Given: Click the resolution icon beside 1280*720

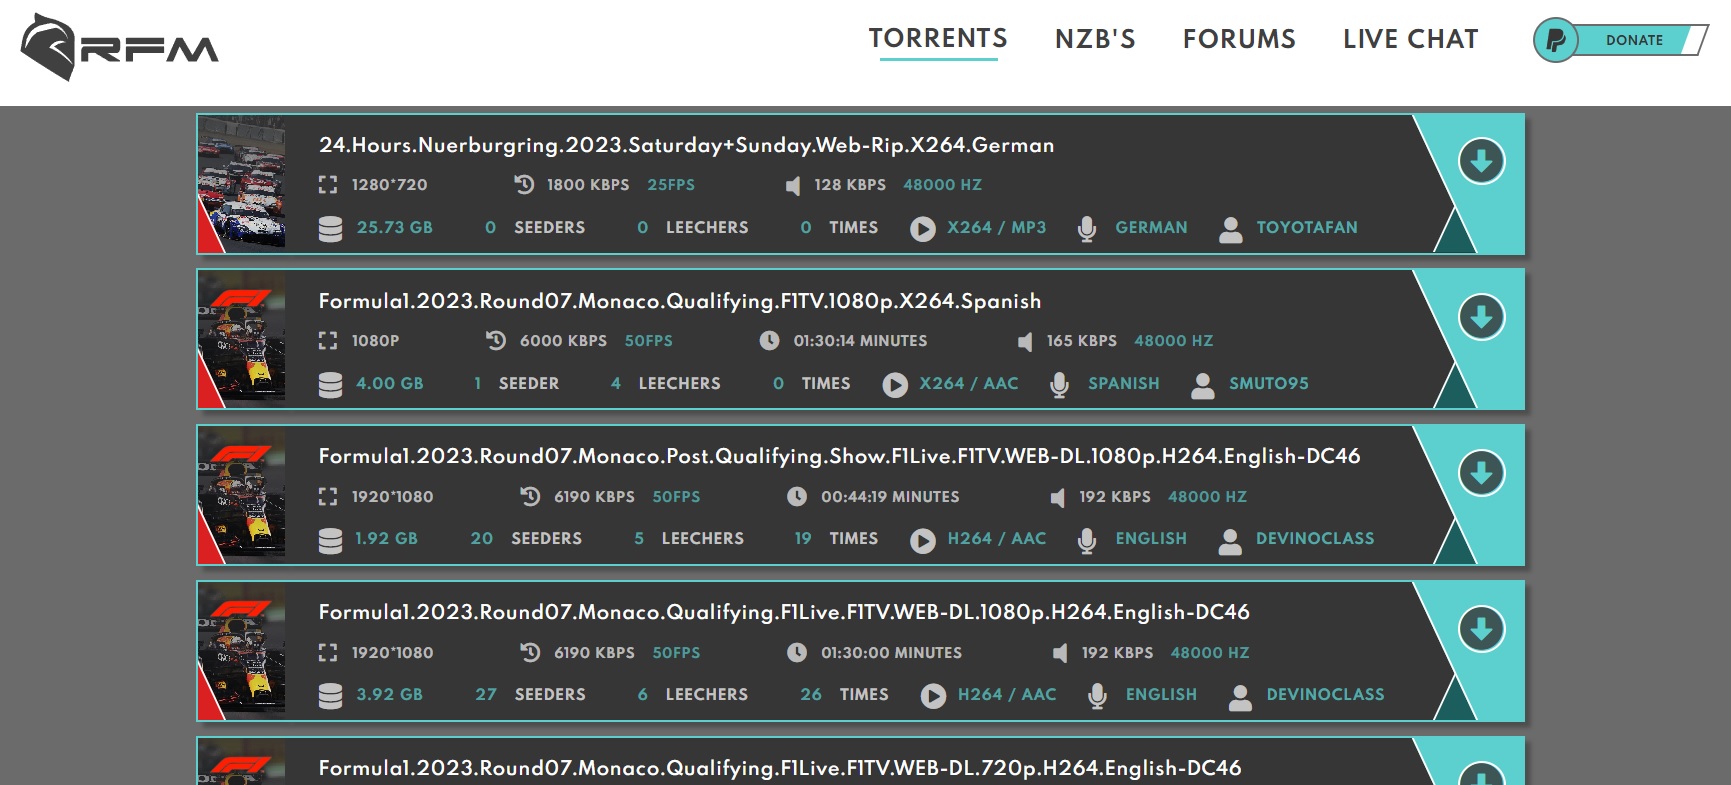Looking at the screenshot, I should pos(328,185).
